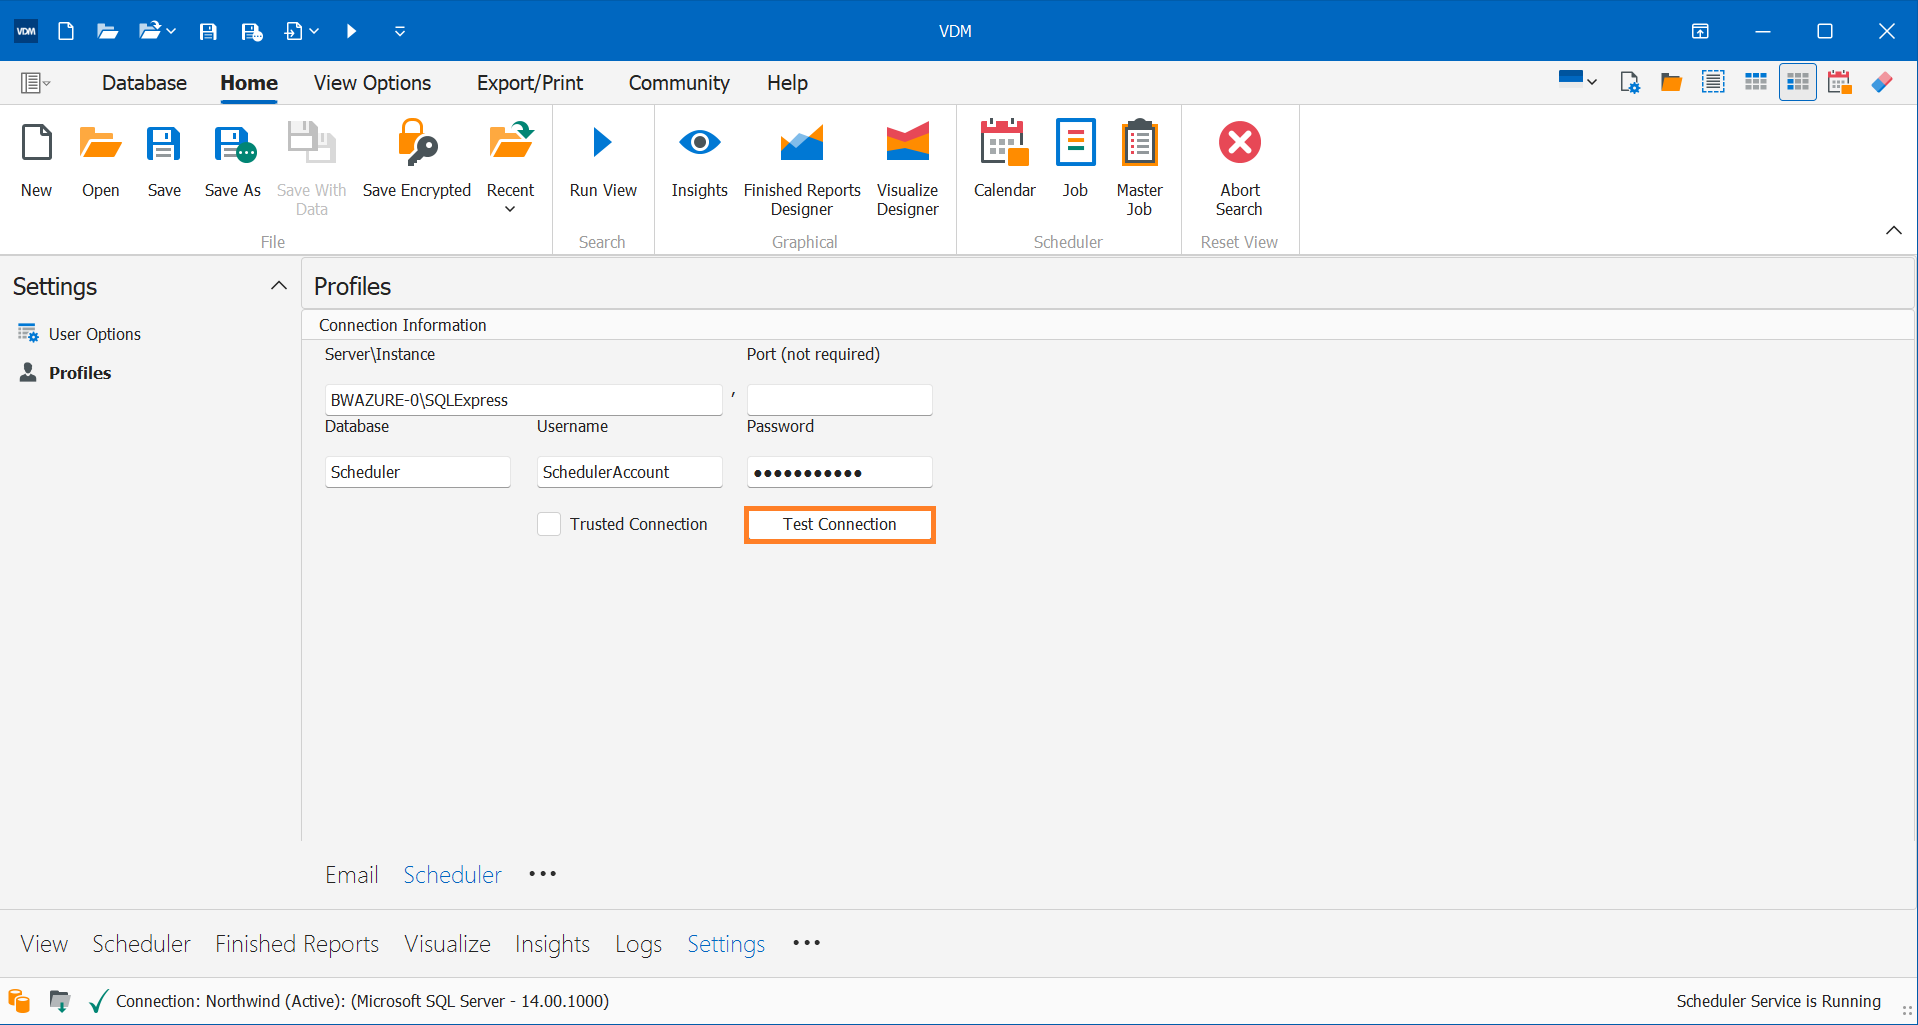Screen dimensions: 1918x1025
Task: Click the Test Connection button
Action: (x=839, y=525)
